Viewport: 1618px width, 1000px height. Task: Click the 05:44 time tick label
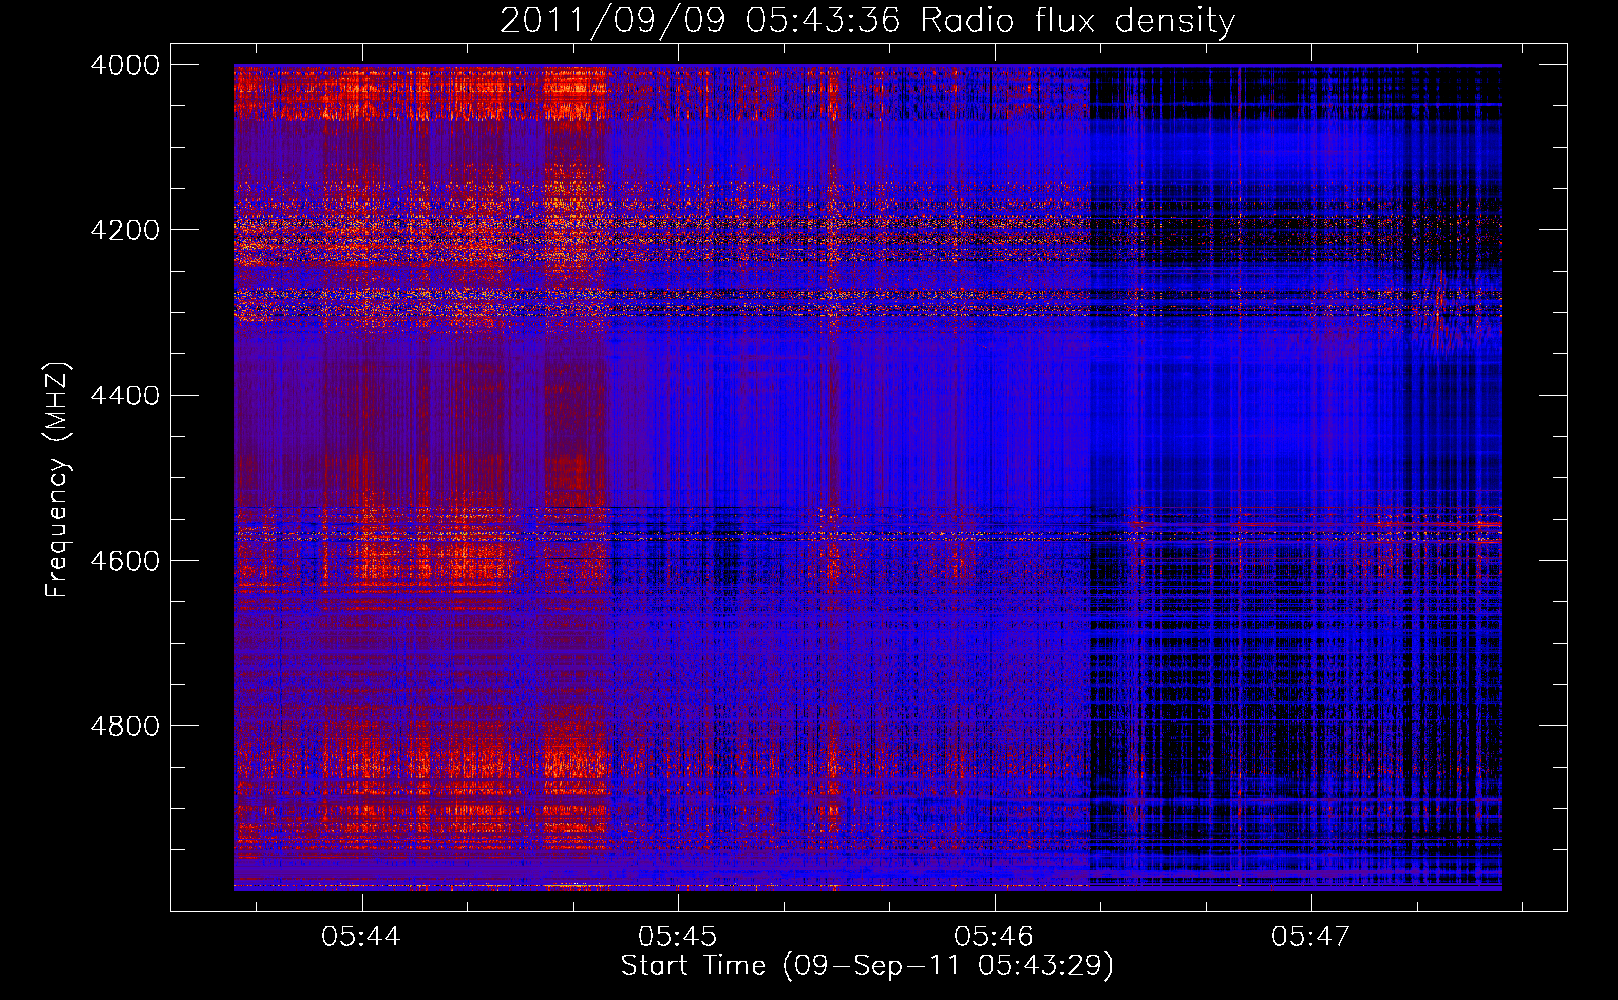(x=361, y=937)
